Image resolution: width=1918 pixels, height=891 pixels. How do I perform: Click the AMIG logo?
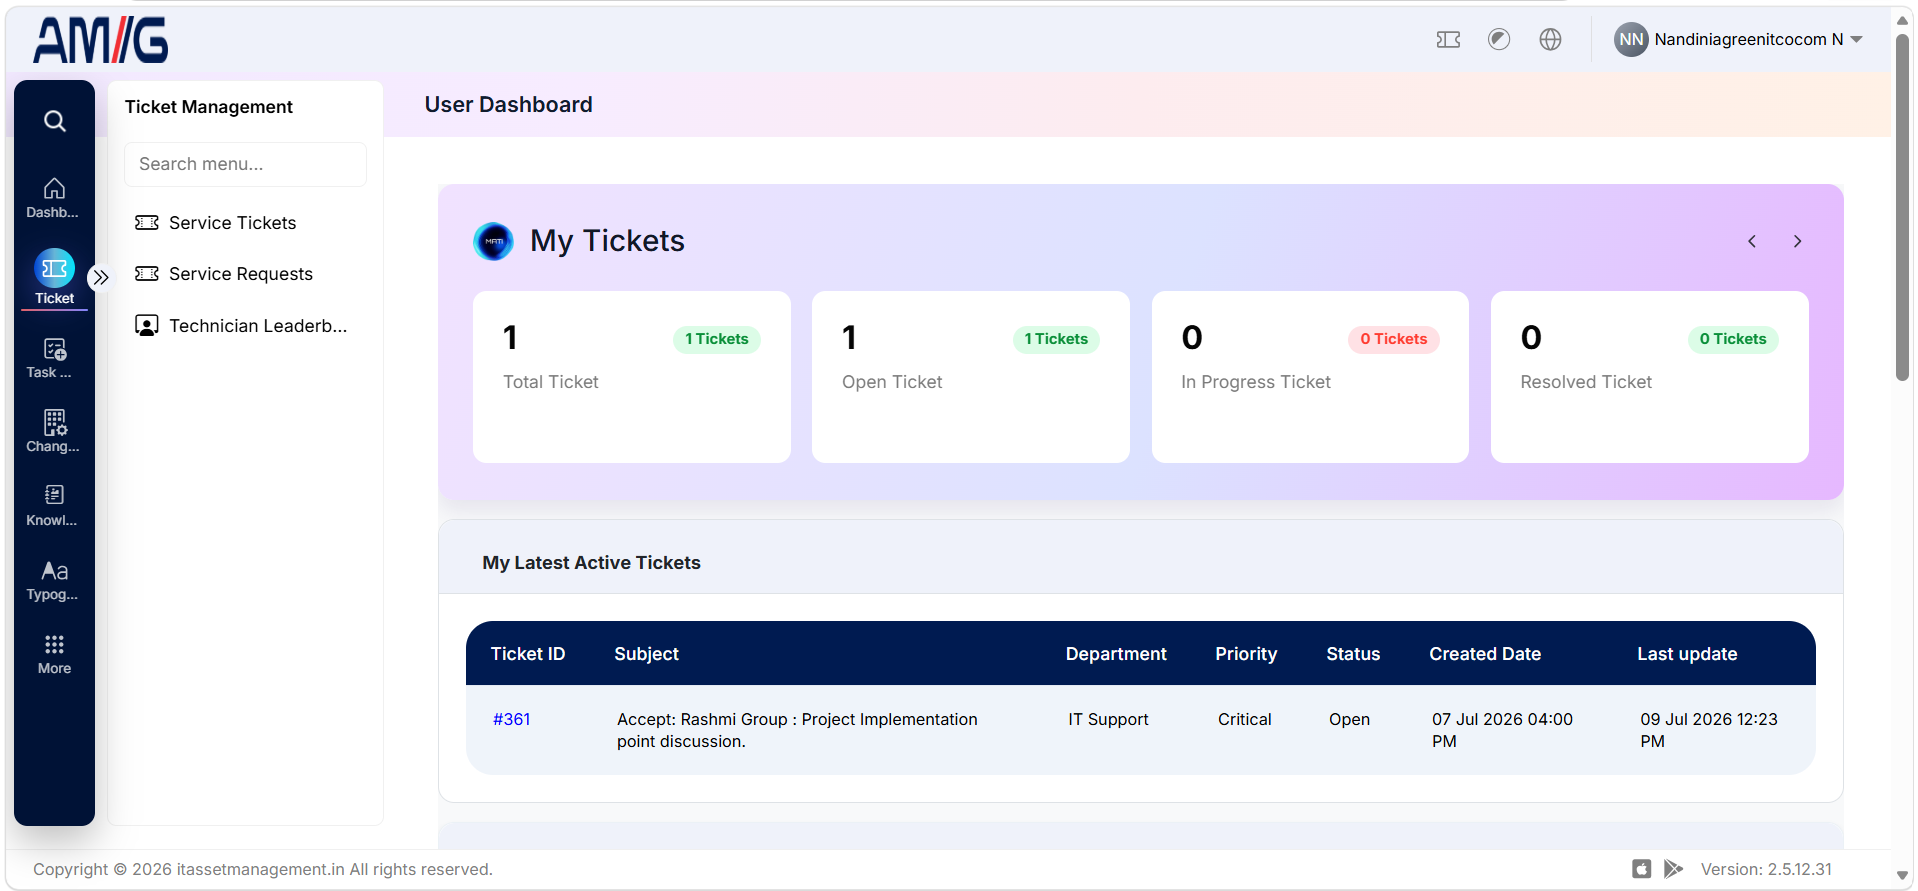(x=100, y=40)
